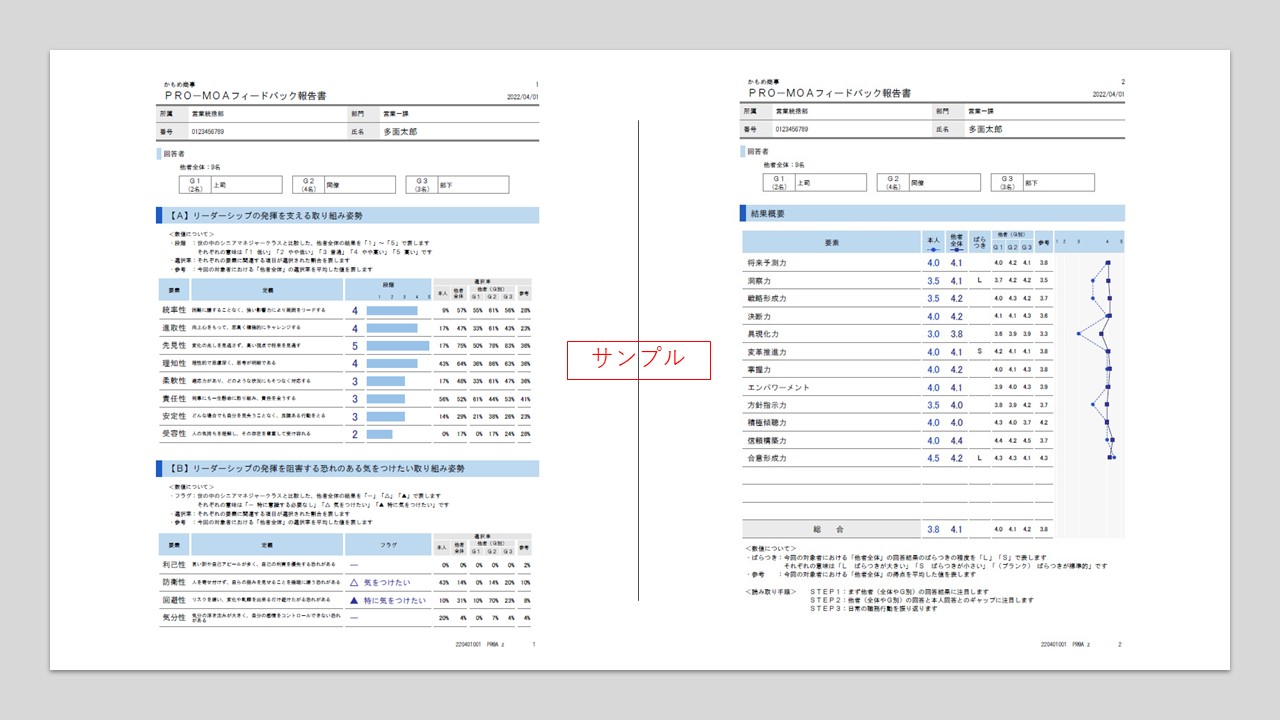
Task: Click the 他者全体 line marker icon in results header
Action: coord(956,249)
